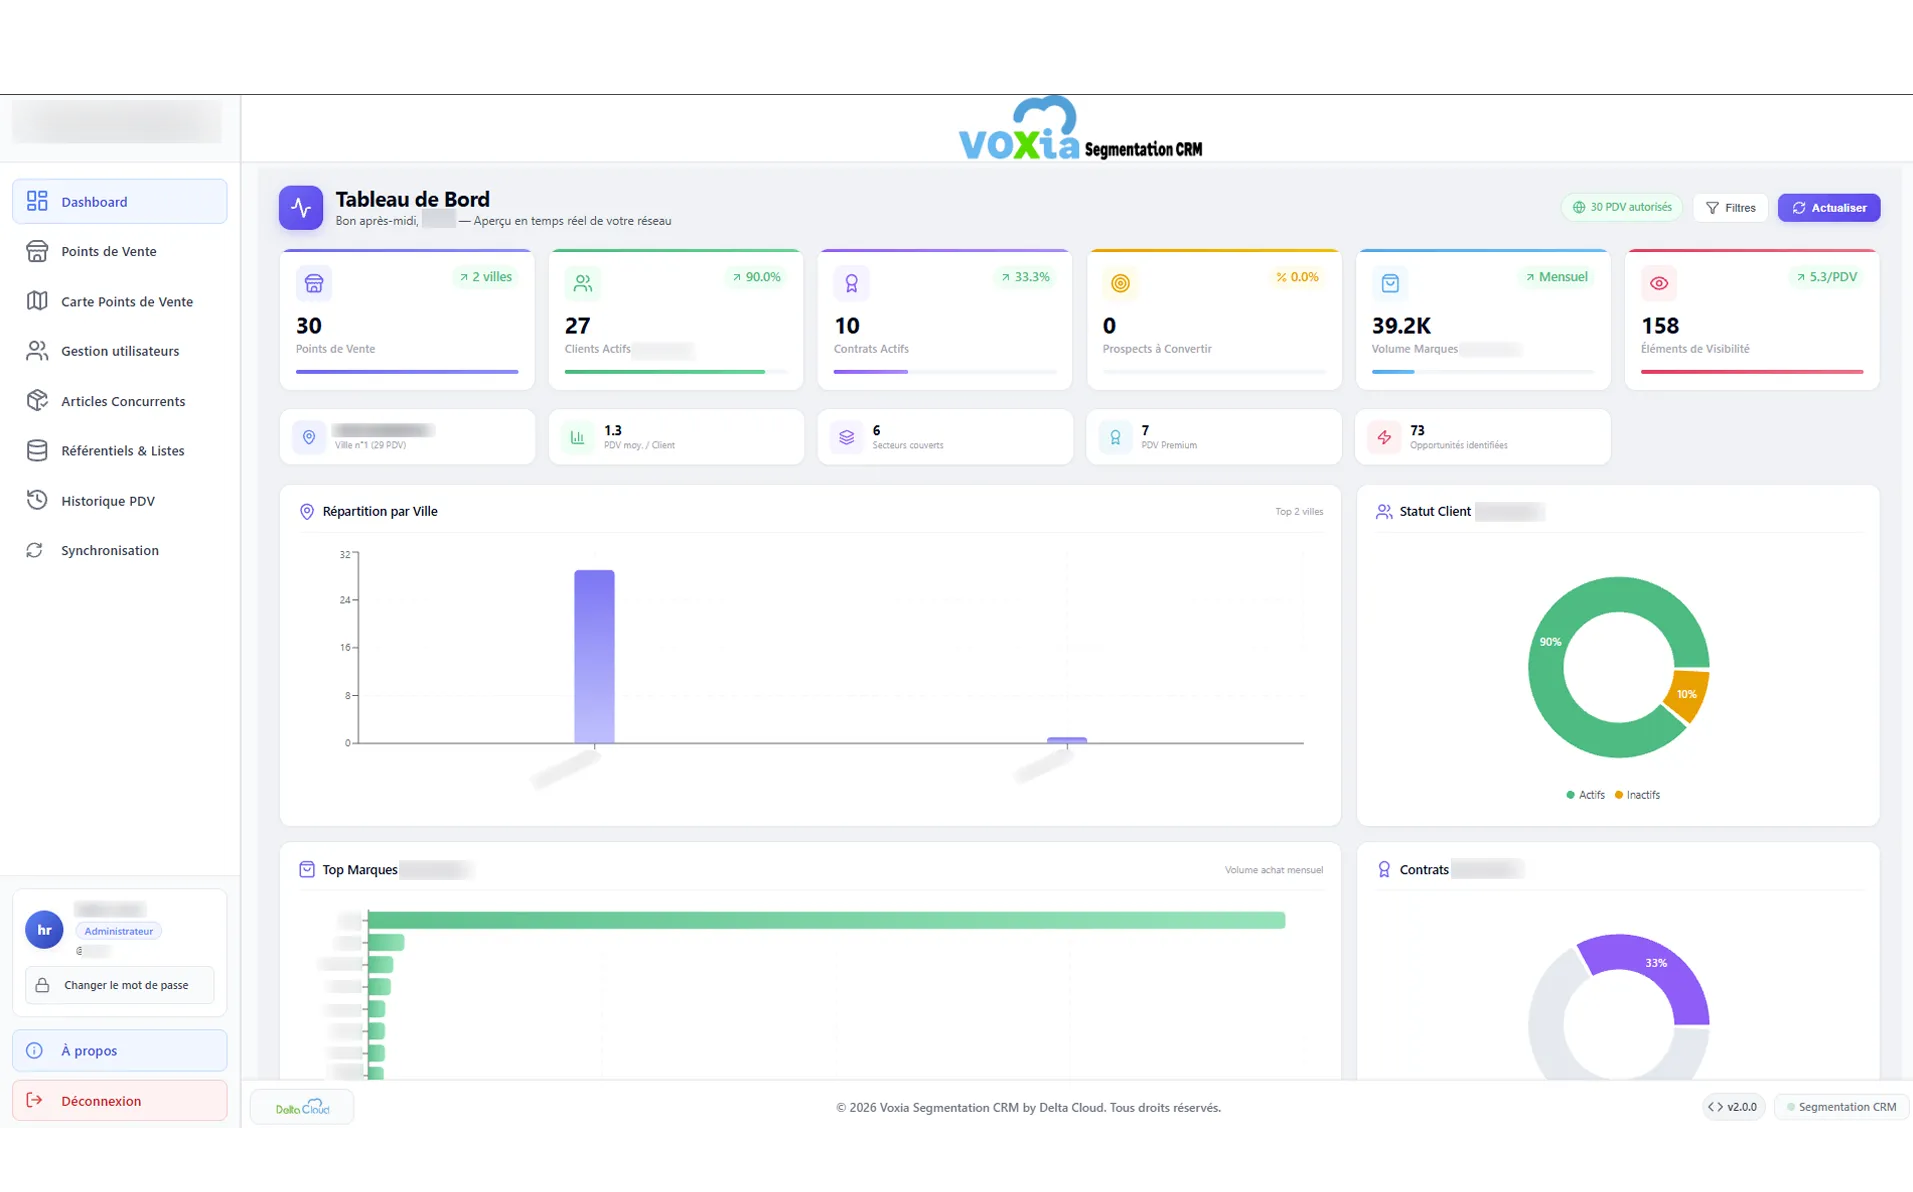This screenshot has height=1192, width=1913.
Task: Open Gestion utilisateurs in the sidebar
Action: pos(120,351)
